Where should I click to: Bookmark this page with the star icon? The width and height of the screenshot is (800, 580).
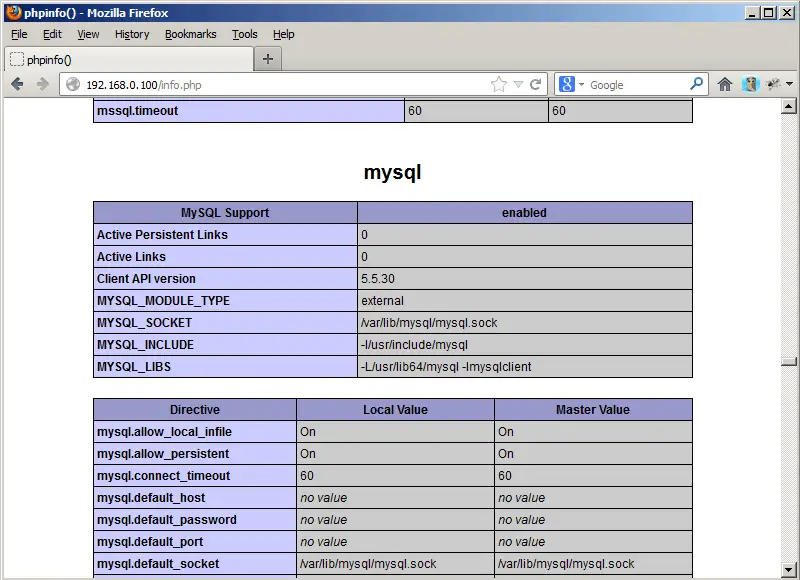pos(498,84)
